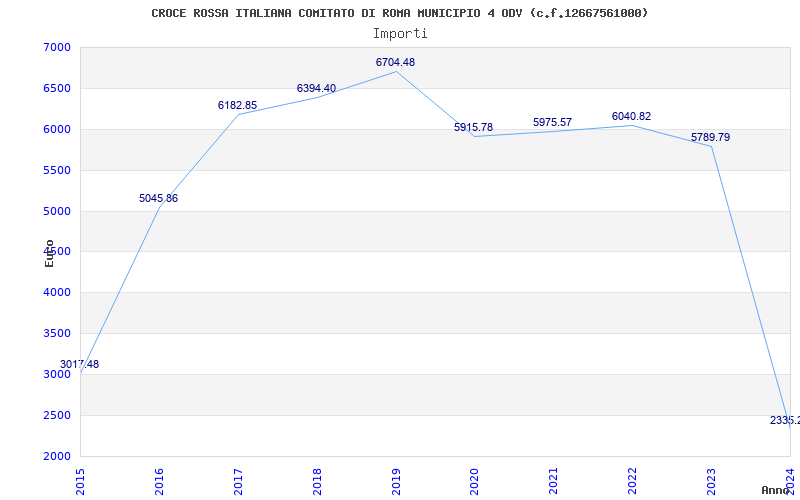The height and width of the screenshot is (500, 800).
Task: Click the Importi subtitle
Action: pyautogui.click(x=400, y=34)
